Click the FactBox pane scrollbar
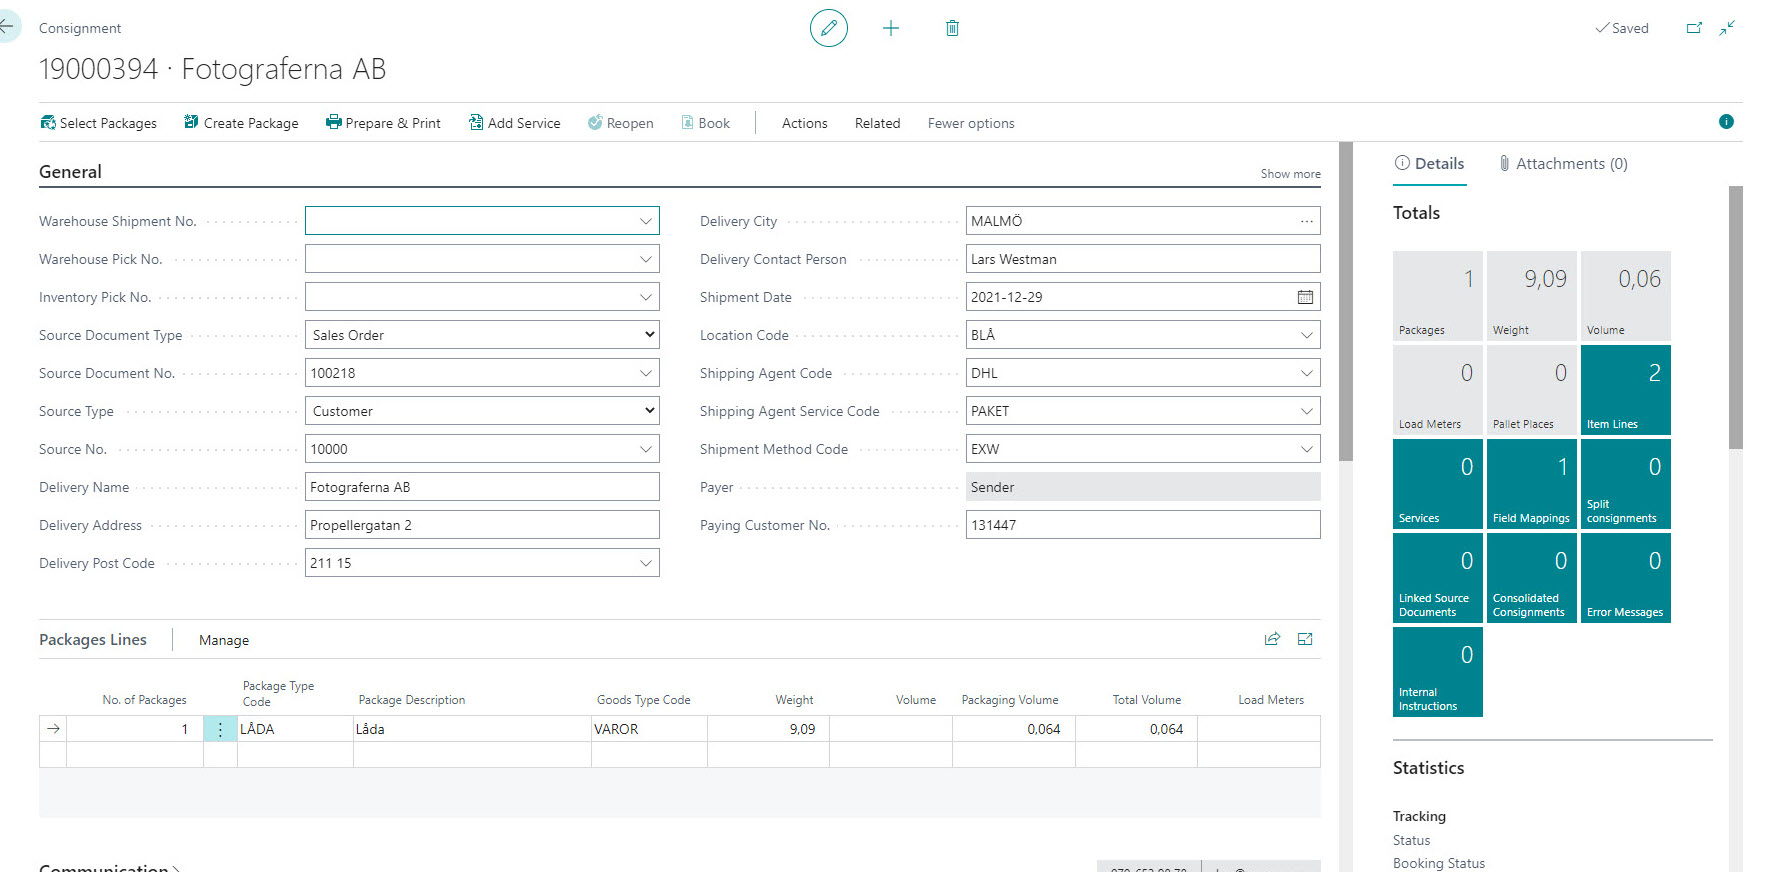This screenshot has width=1766, height=872. tap(1735, 318)
